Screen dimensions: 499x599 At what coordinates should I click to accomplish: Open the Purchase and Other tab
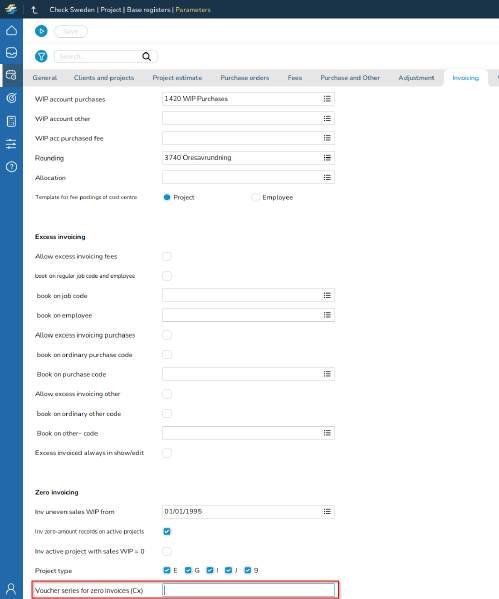pyautogui.click(x=350, y=78)
